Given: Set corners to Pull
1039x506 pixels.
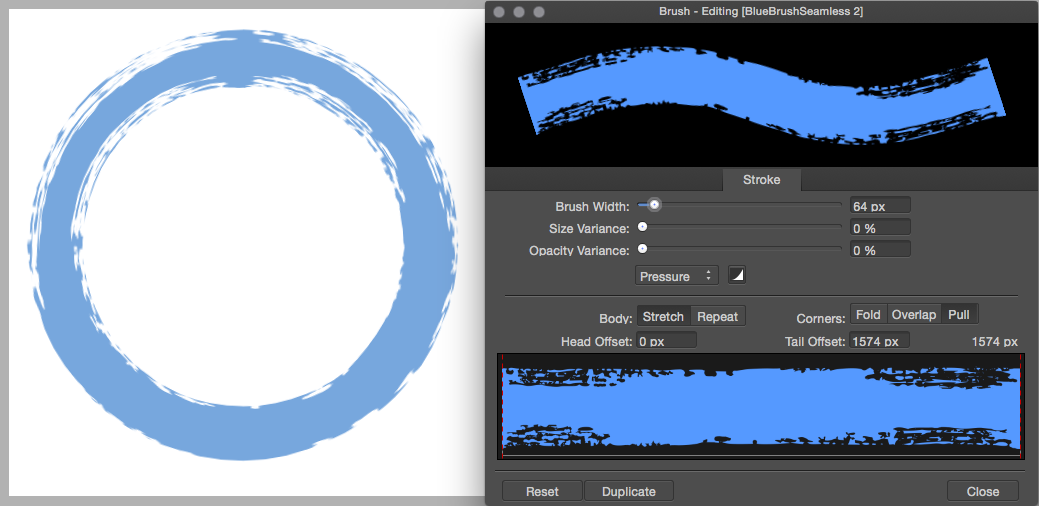Looking at the screenshot, I should tap(959, 315).
